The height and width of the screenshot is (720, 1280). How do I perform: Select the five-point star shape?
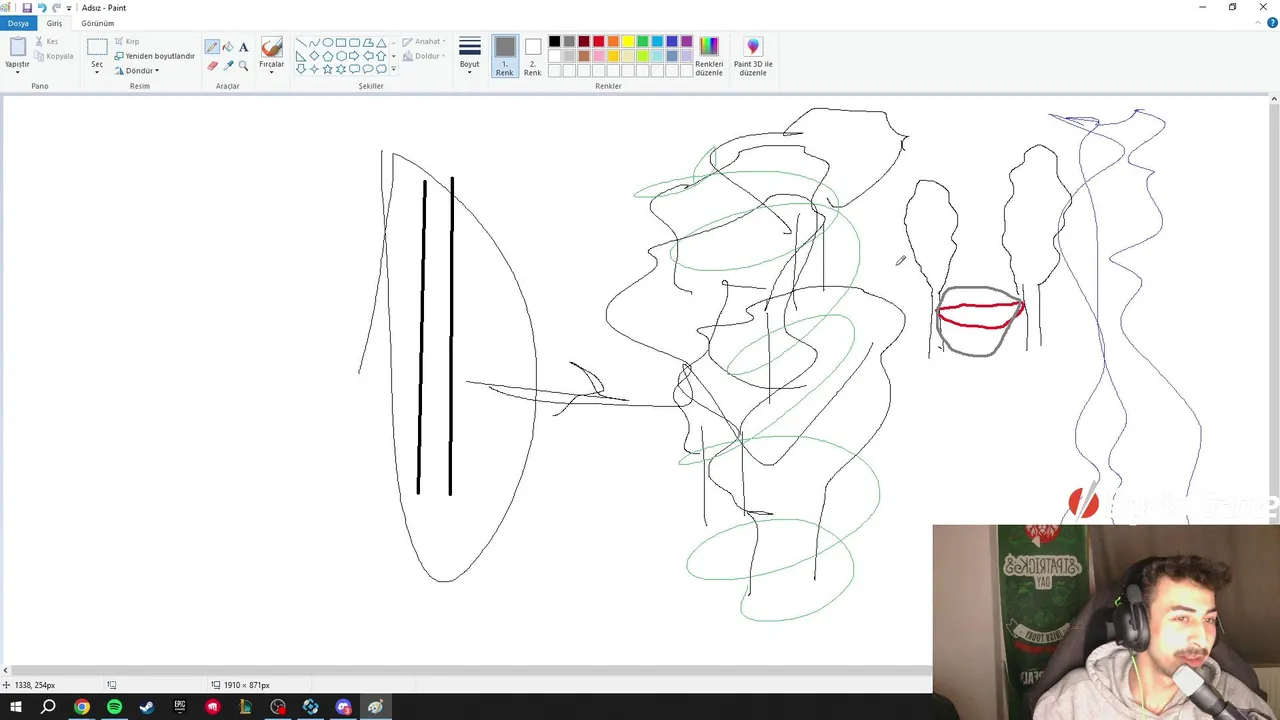point(328,69)
